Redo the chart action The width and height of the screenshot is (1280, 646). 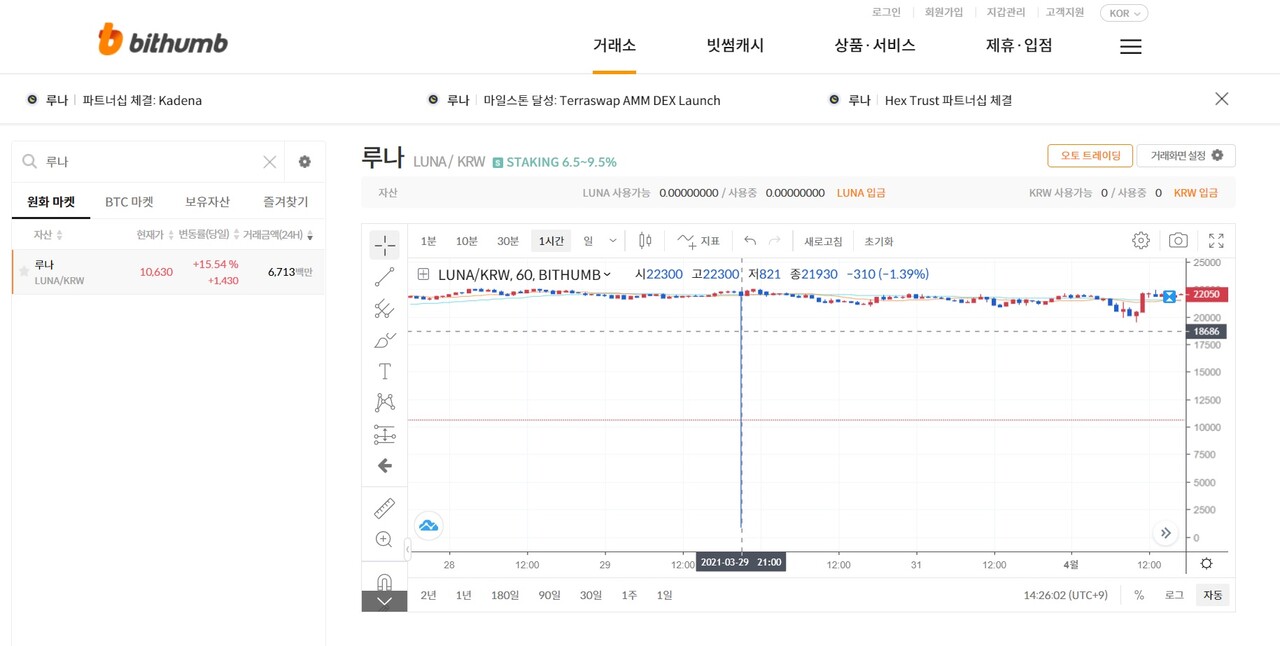pyautogui.click(x=774, y=241)
